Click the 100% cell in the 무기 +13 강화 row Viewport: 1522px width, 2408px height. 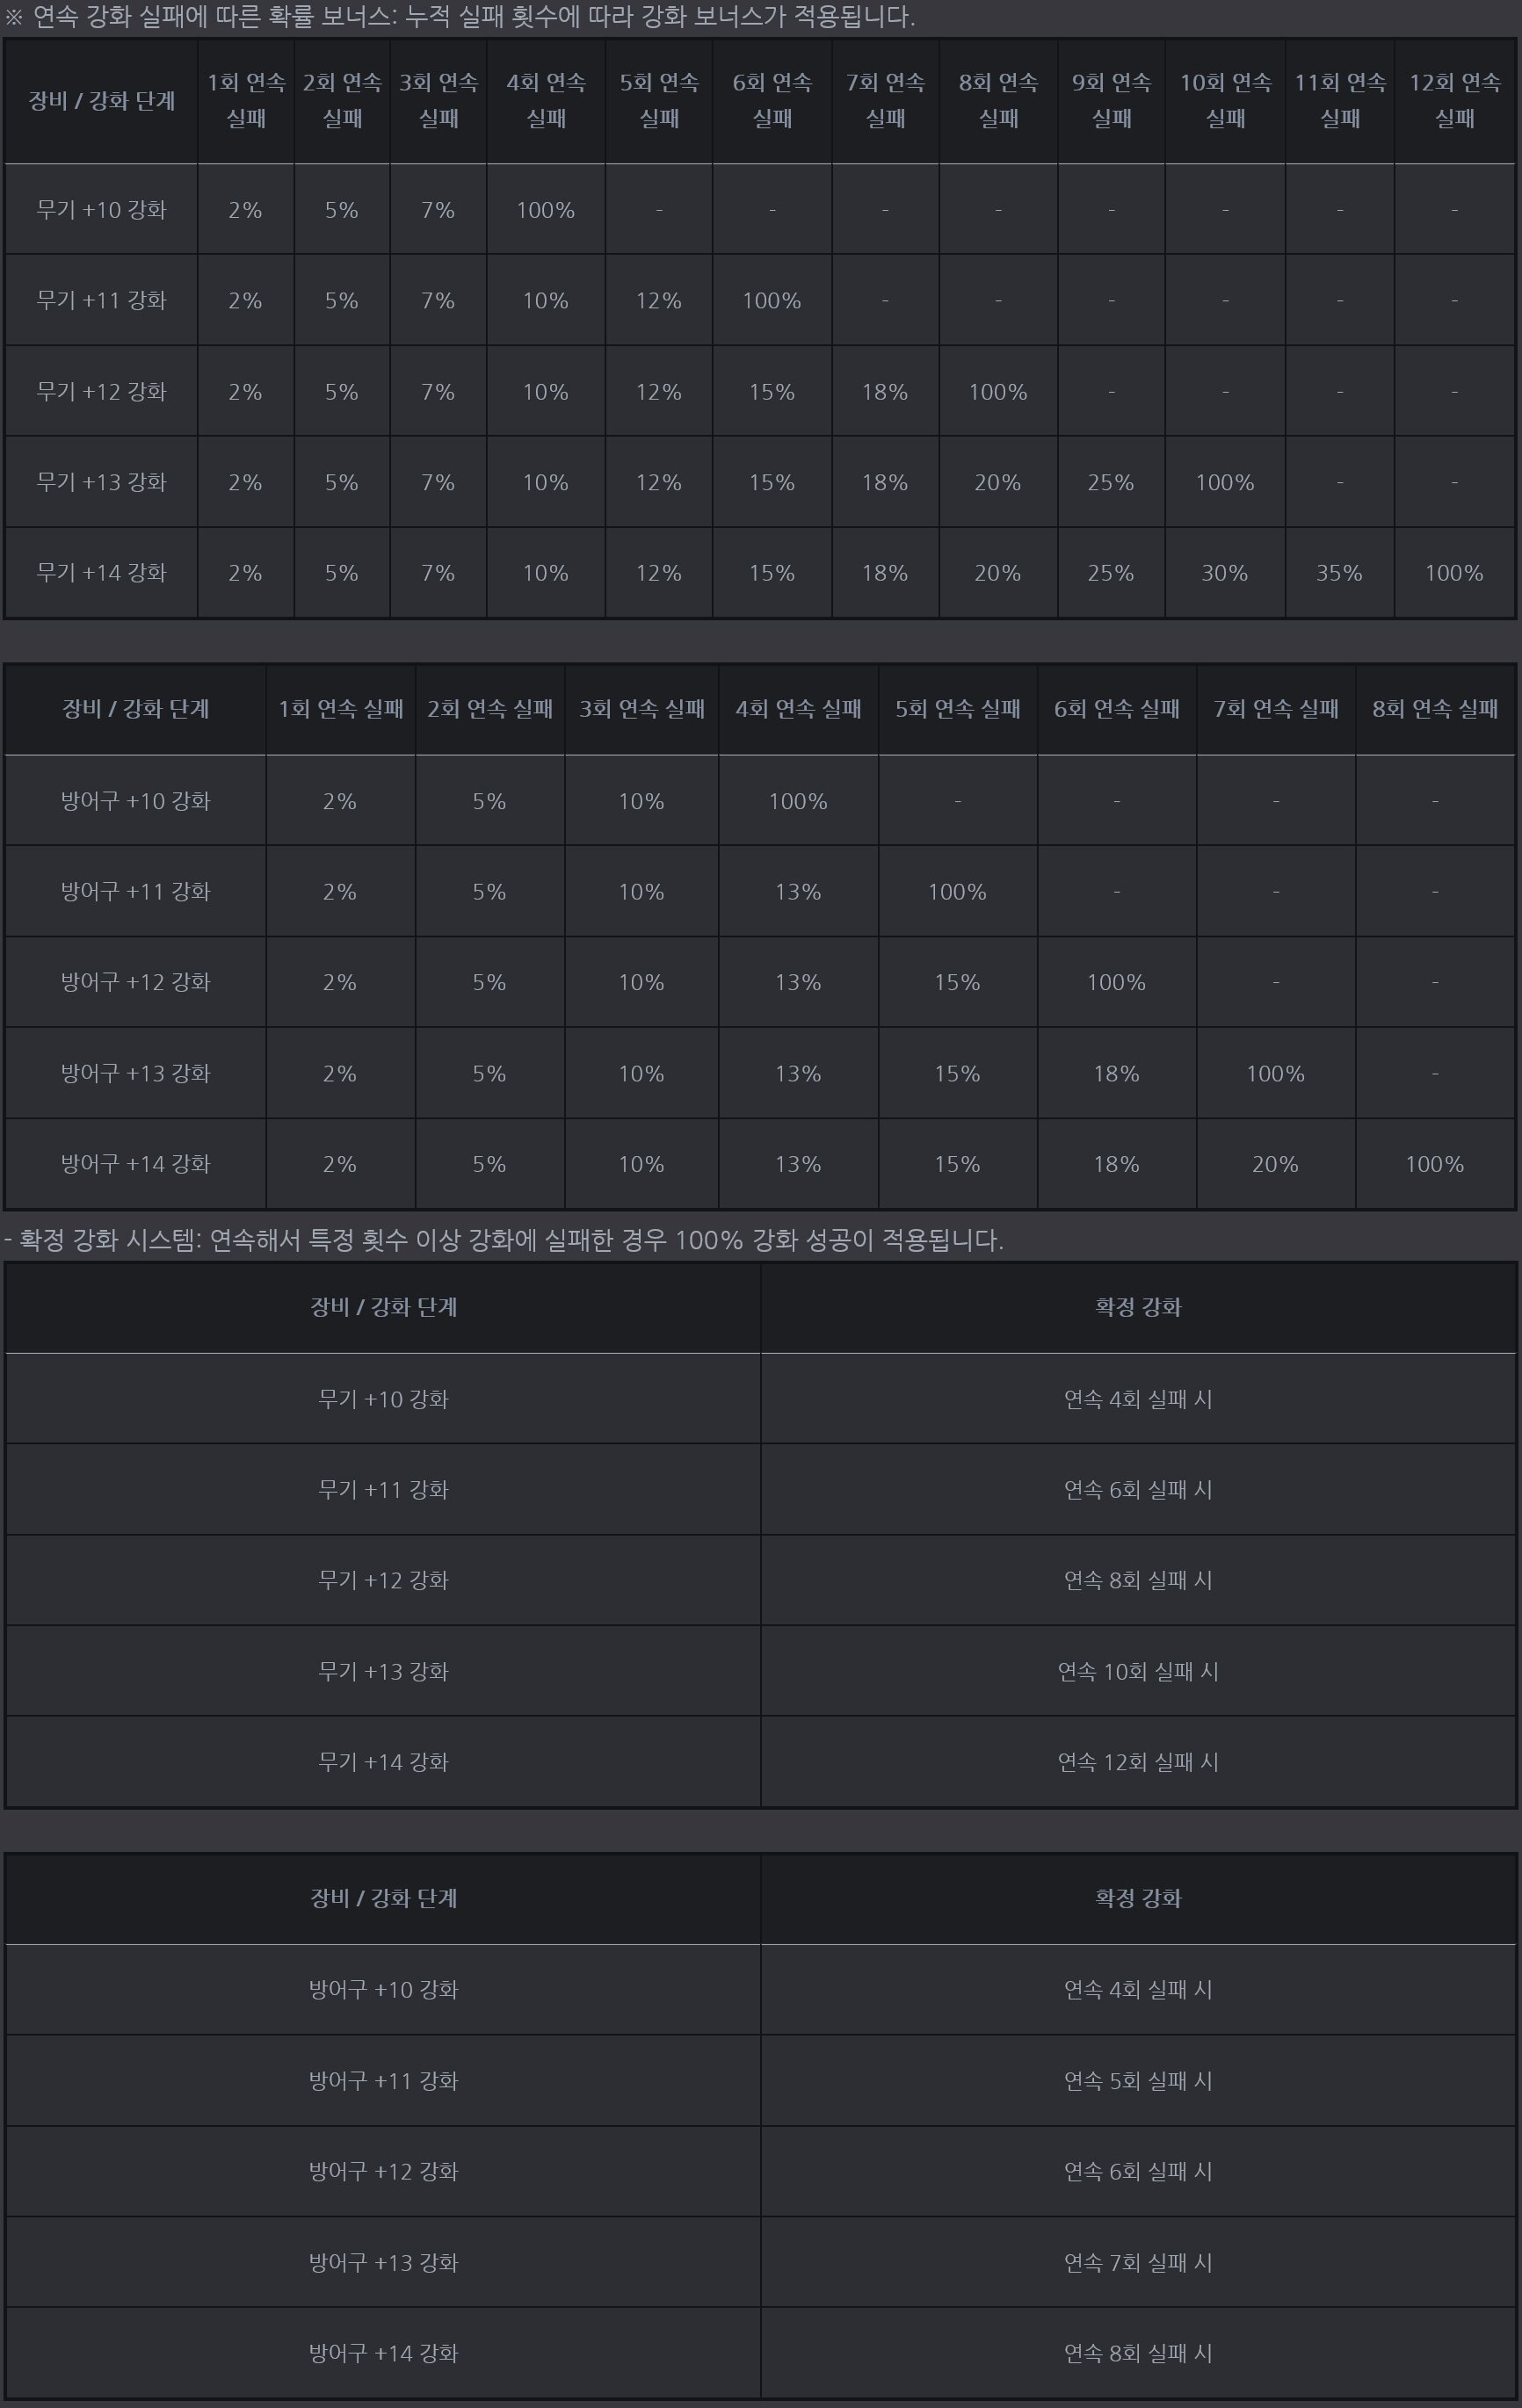pos(1224,482)
